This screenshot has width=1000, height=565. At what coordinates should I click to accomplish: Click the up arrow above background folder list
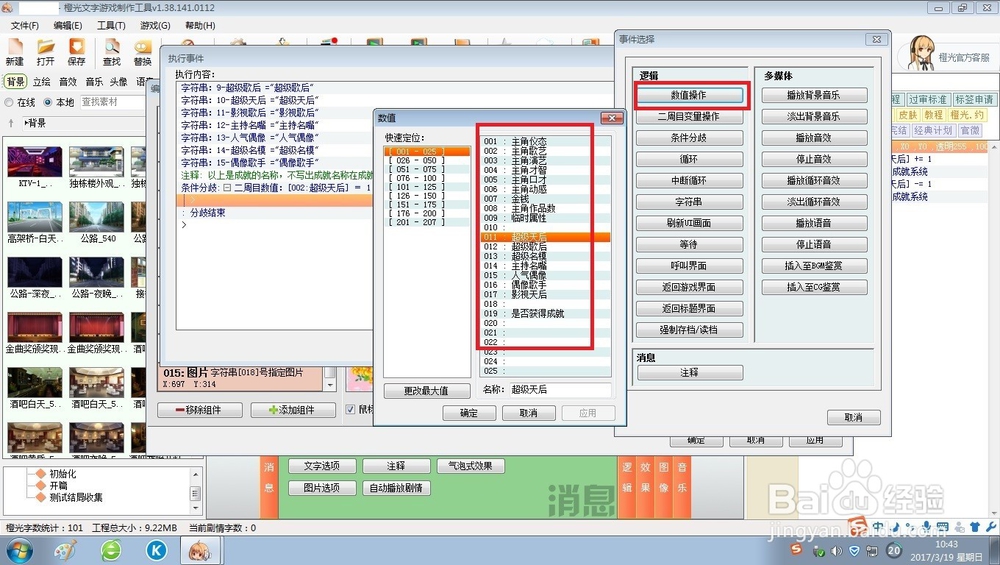(11, 123)
